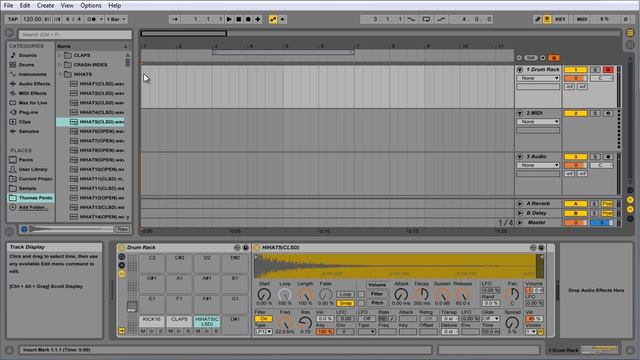The height and width of the screenshot is (360, 640).
Task: Expand the CRASH-RIDES folder
Action: click(60, 64)
